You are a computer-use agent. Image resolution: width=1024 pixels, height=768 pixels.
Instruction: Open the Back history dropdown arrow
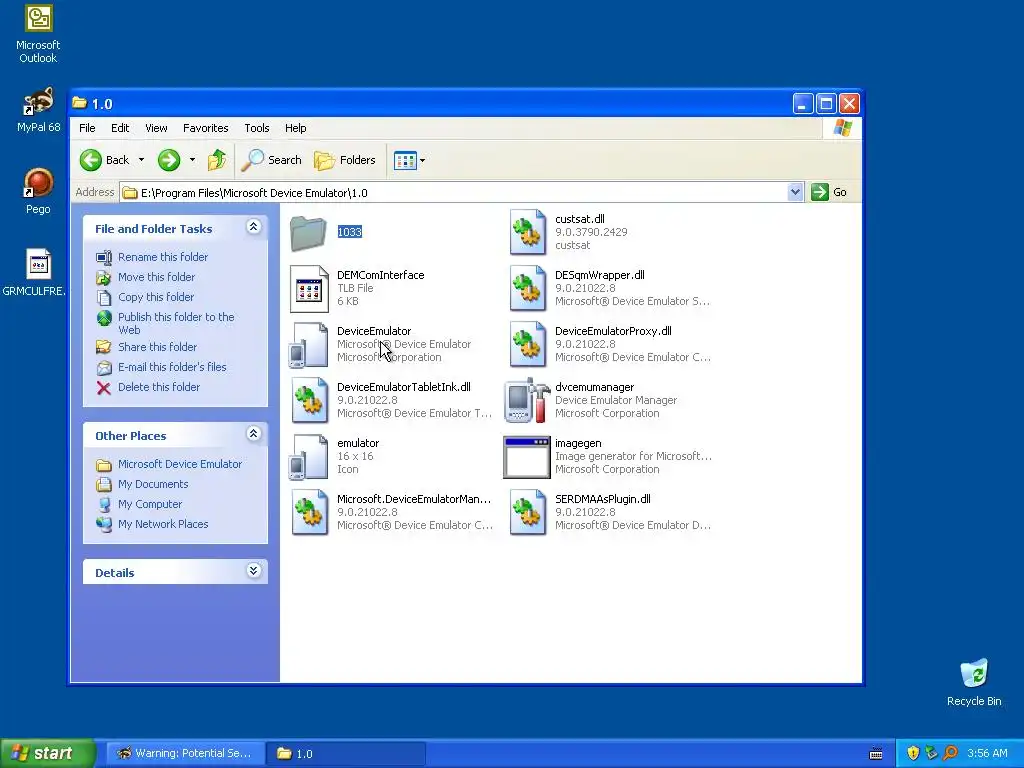click(x=141, y=160)
